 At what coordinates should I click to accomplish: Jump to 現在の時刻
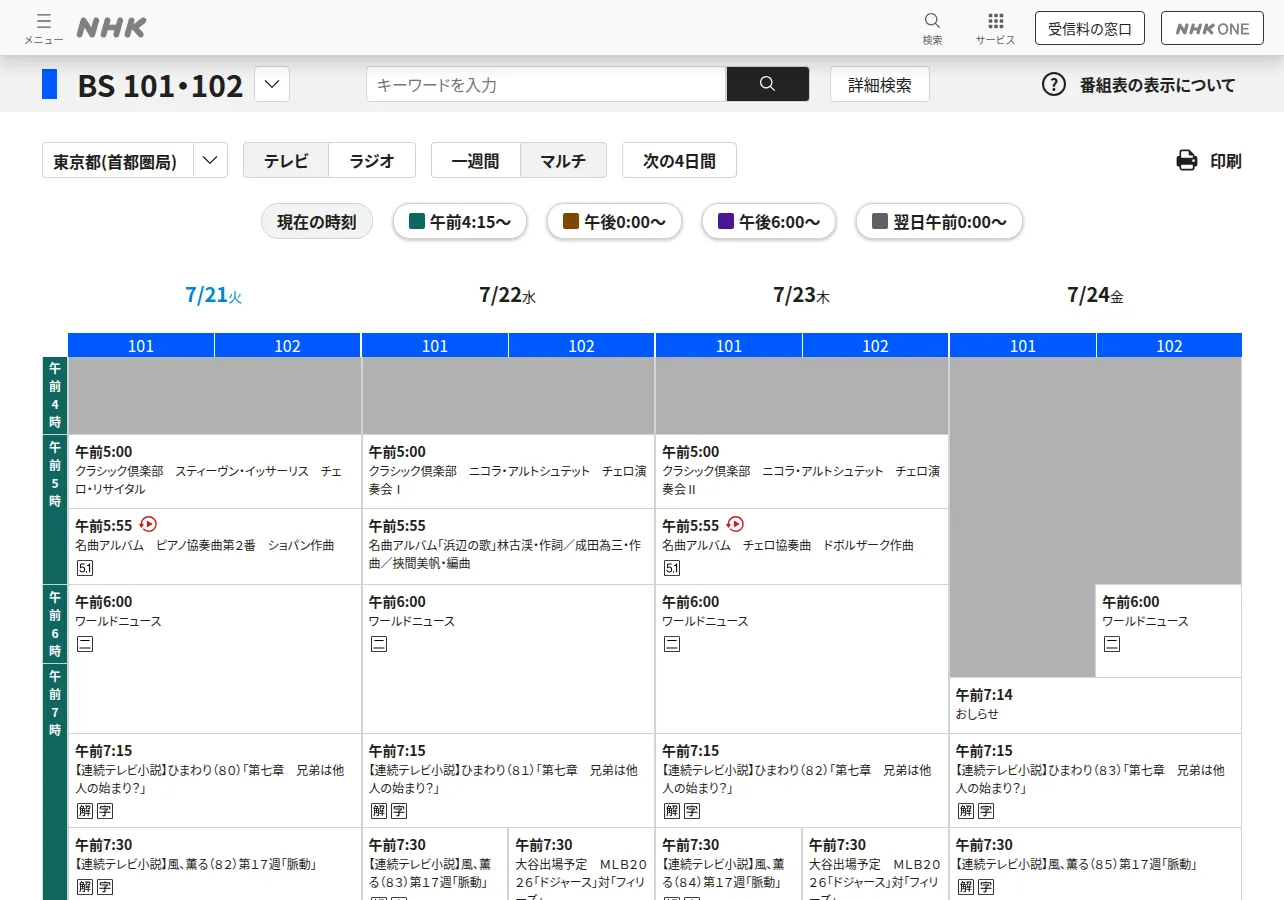tap(317, 222)
